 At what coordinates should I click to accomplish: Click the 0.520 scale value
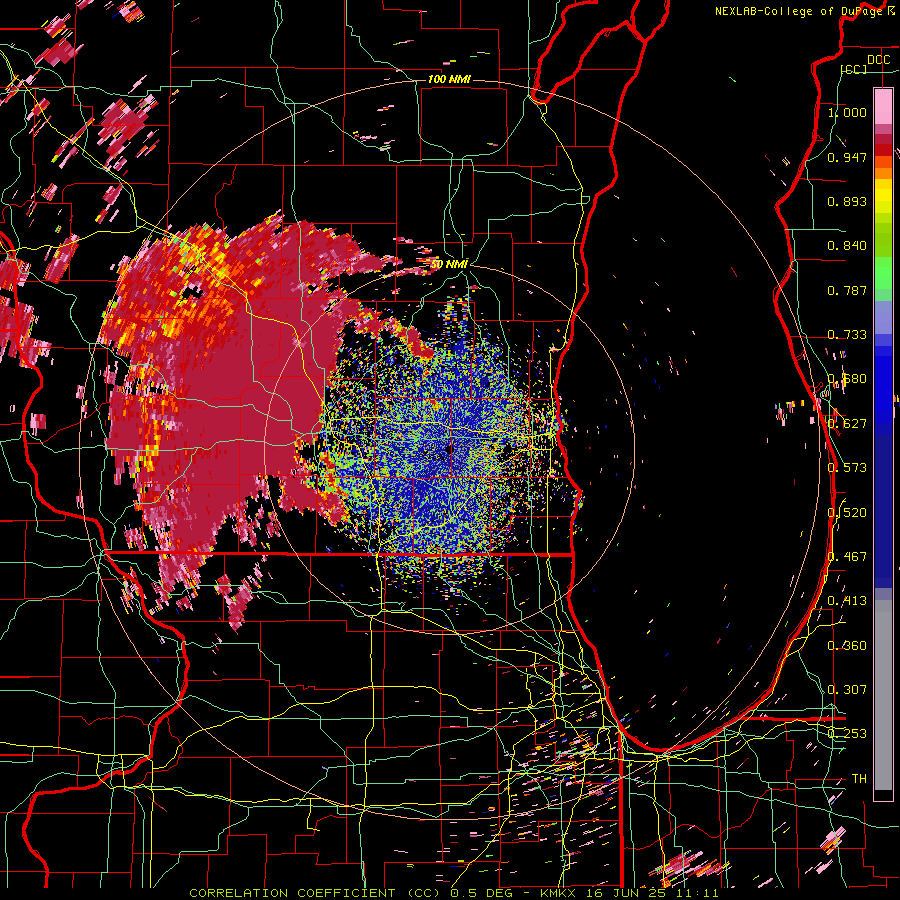[x=847, y=513]
